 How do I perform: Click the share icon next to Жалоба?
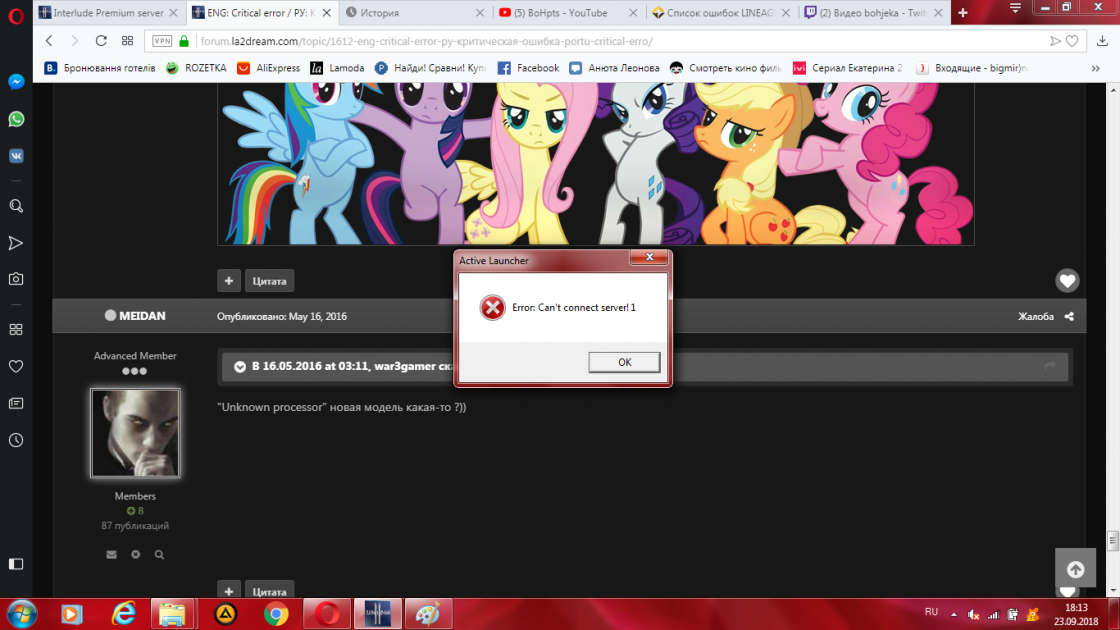click(x=1069, y=317)
